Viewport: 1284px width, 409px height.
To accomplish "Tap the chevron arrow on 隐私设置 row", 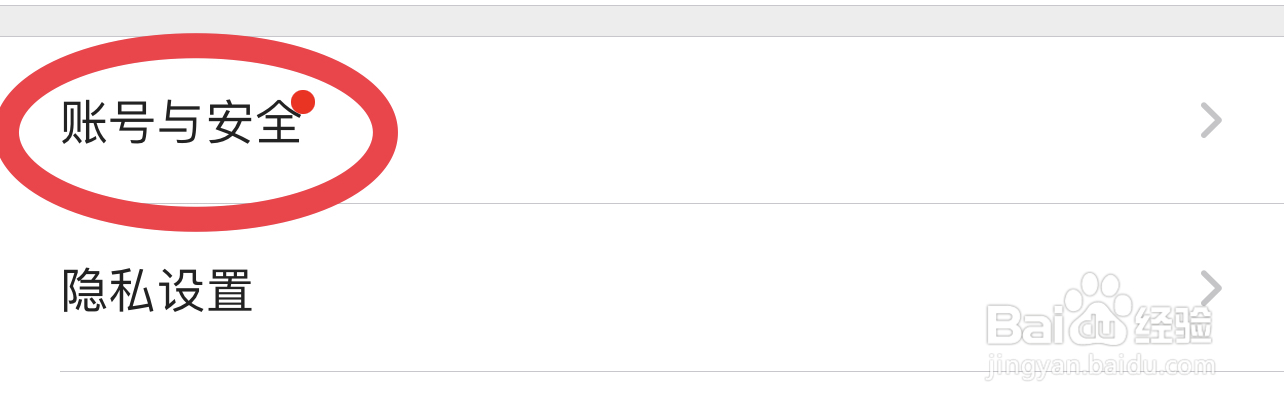I will 1211,288.
